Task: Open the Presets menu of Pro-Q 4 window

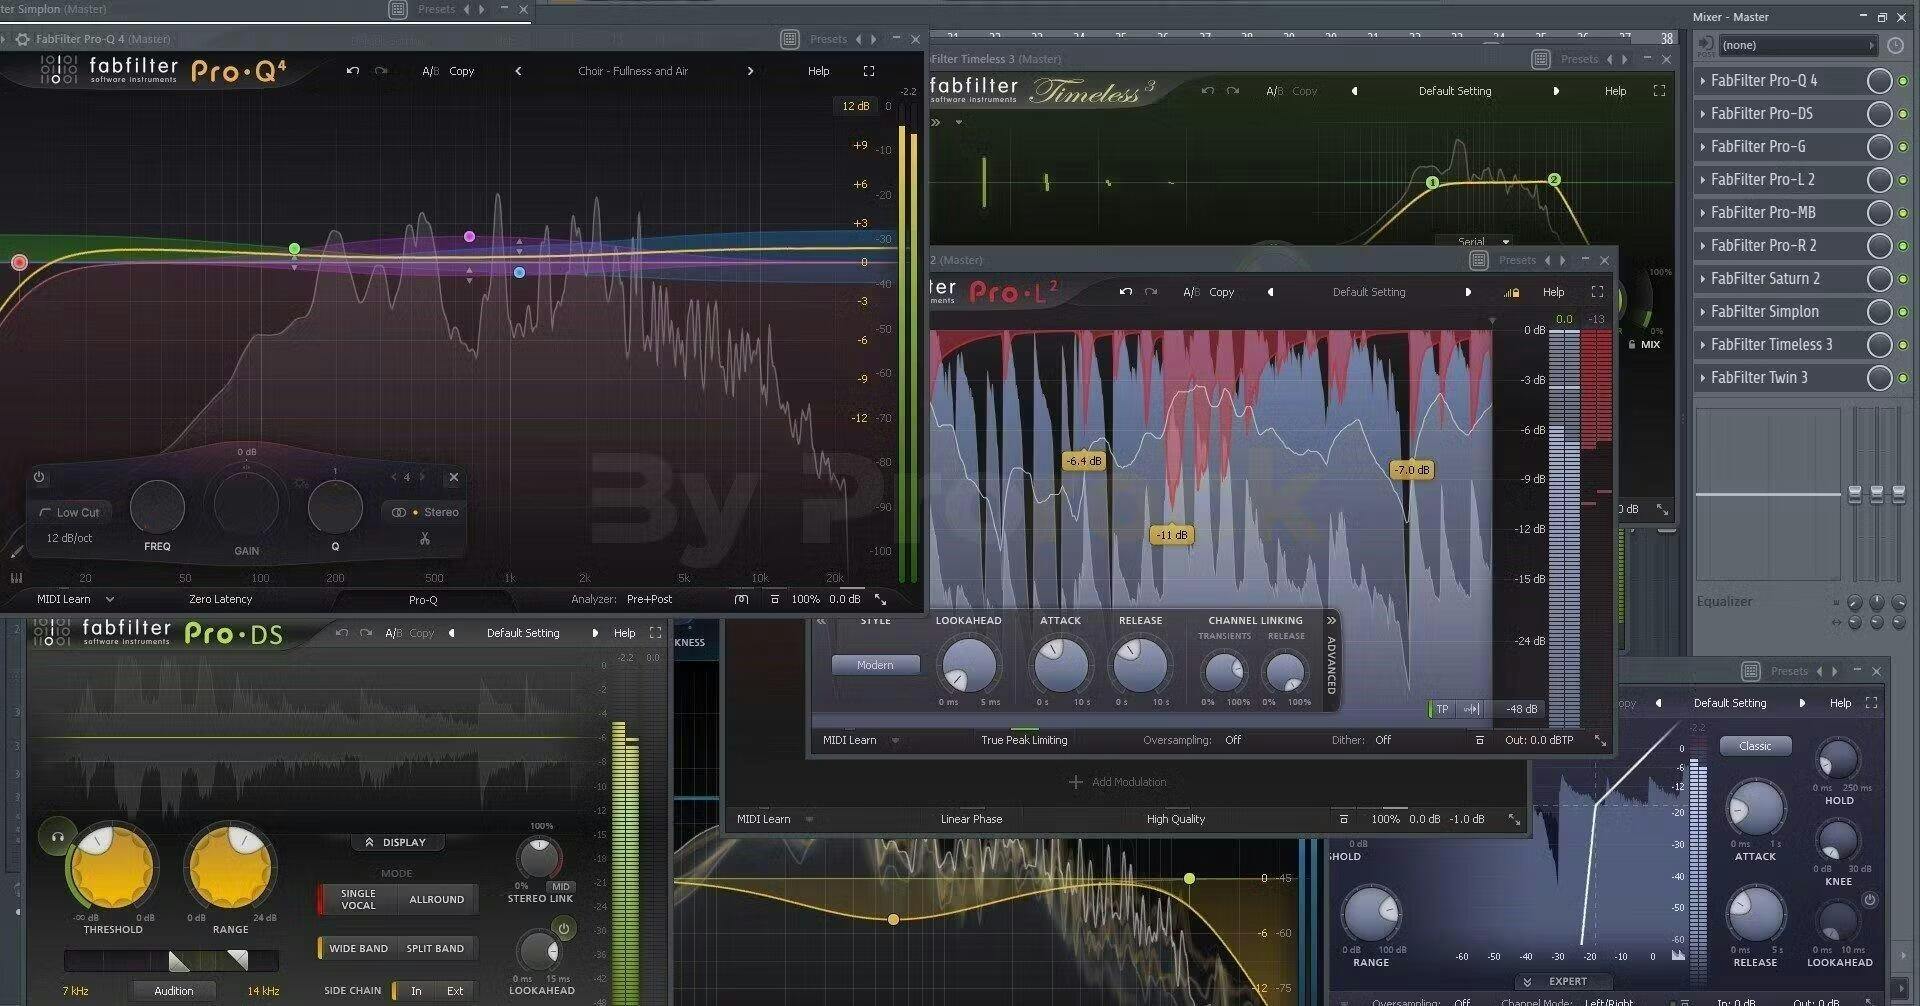Action: (828, 39)
